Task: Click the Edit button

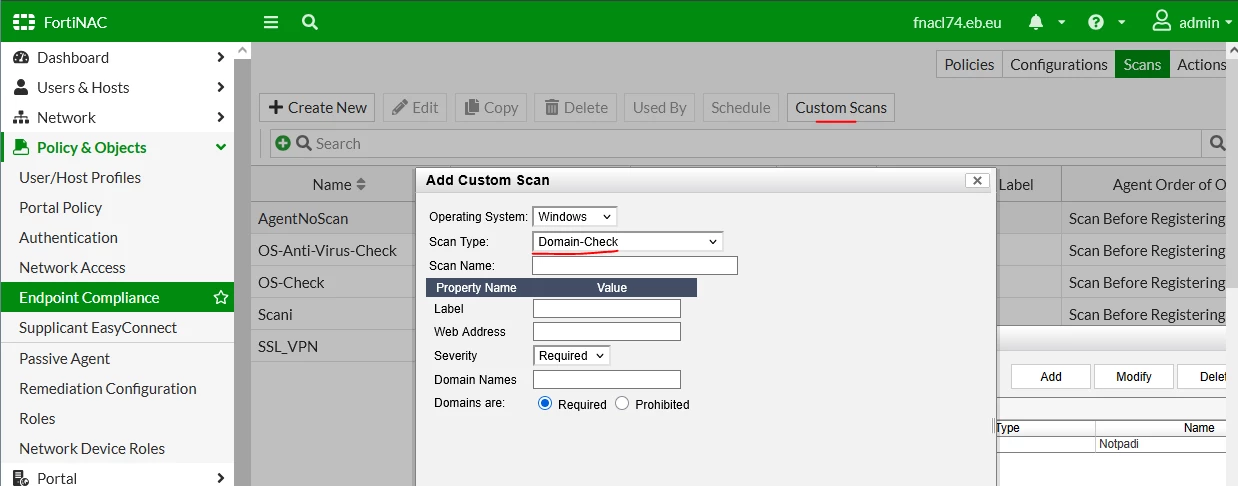Action: 415,107
